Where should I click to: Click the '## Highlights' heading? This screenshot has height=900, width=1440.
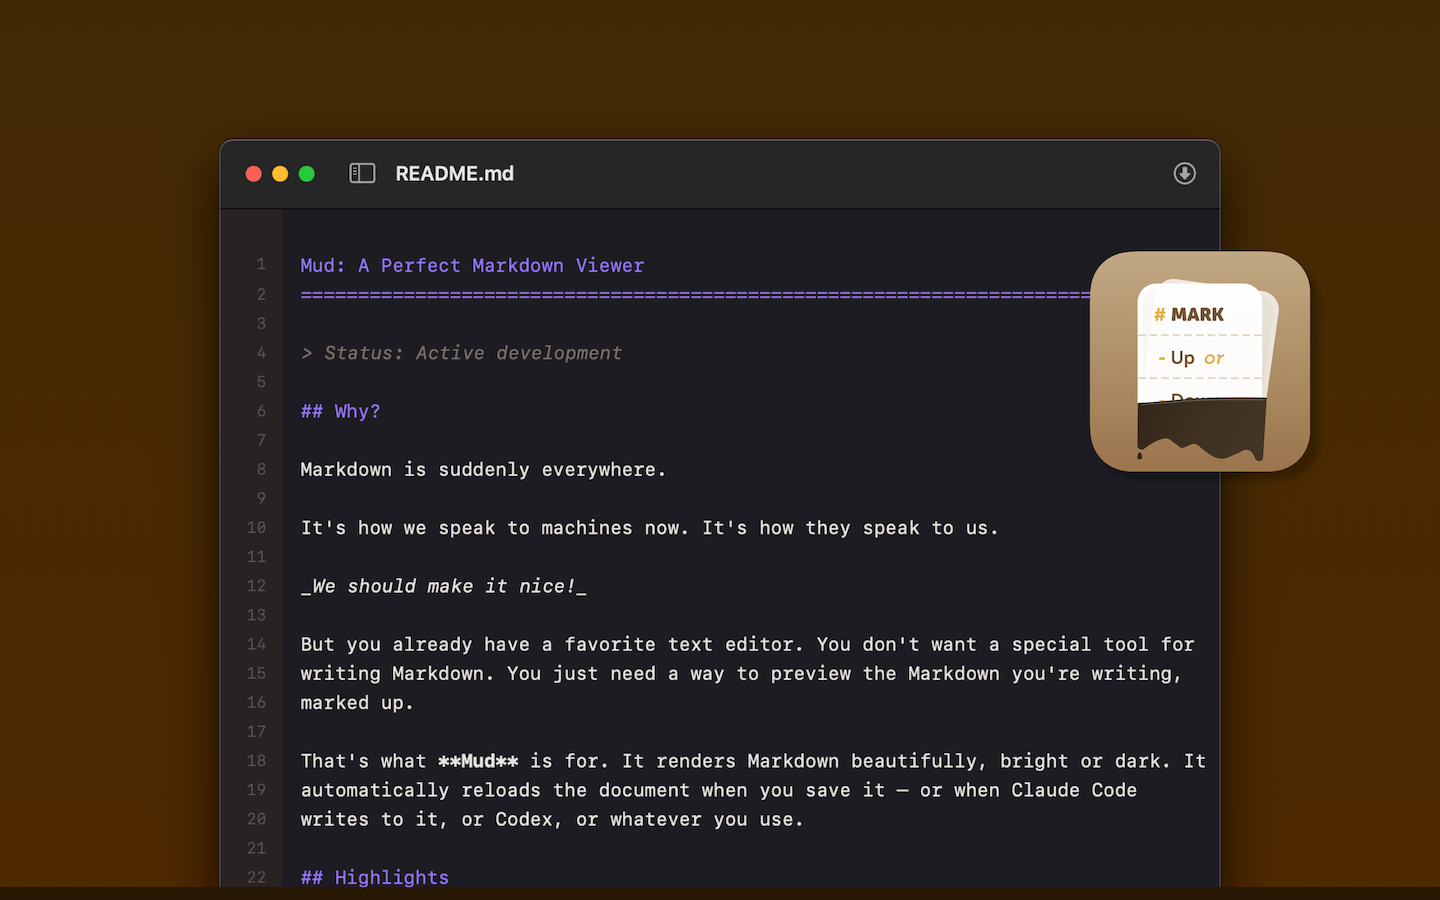[374, 877]
